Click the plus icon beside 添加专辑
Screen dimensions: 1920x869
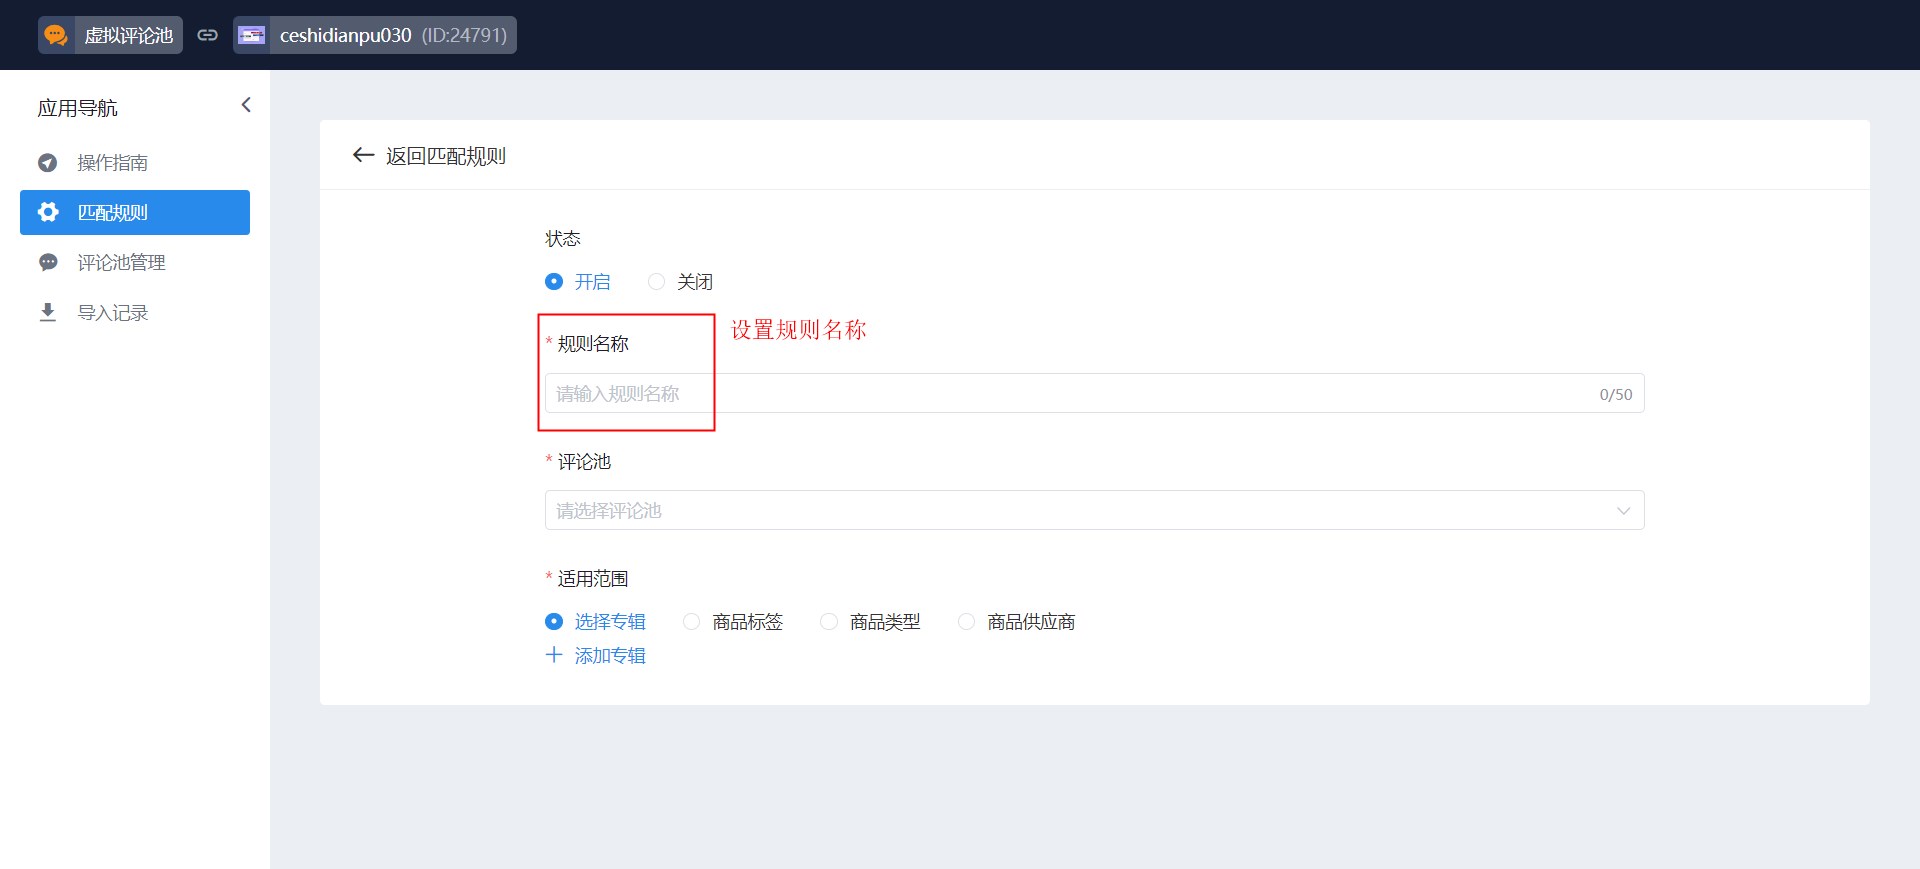554,655
